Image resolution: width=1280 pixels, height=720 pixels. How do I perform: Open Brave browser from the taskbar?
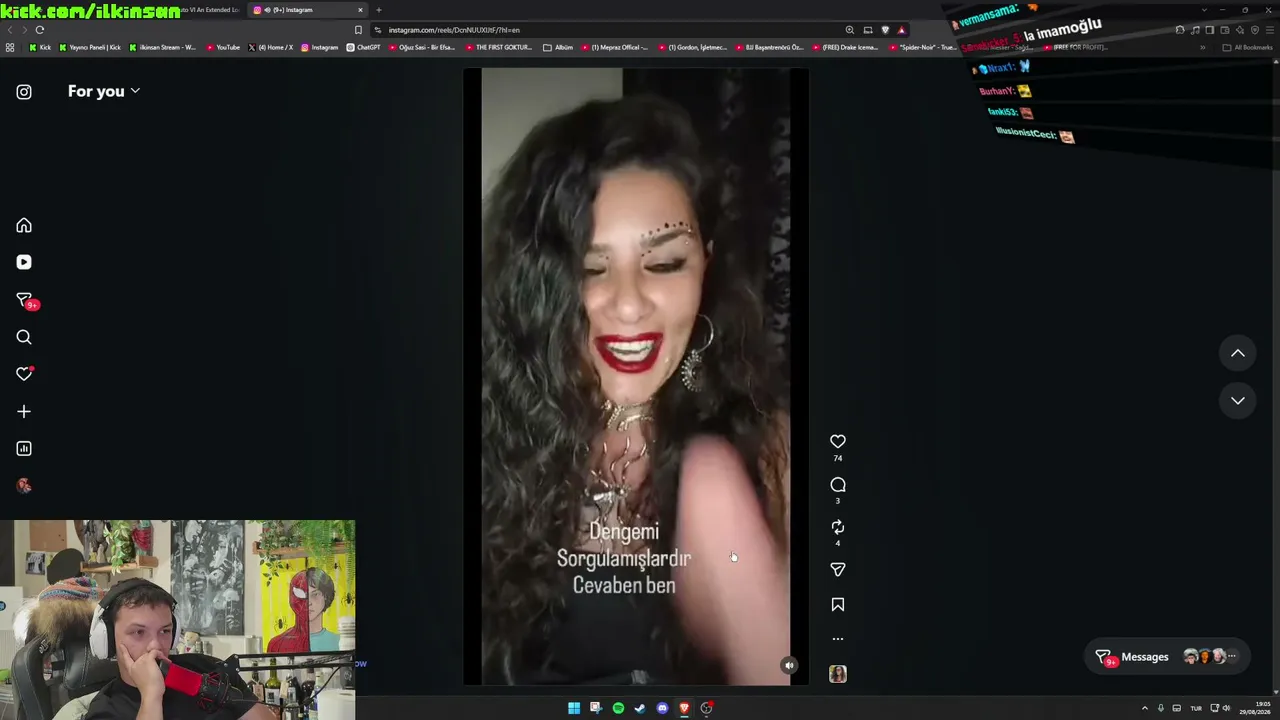[x=684, y=708]
